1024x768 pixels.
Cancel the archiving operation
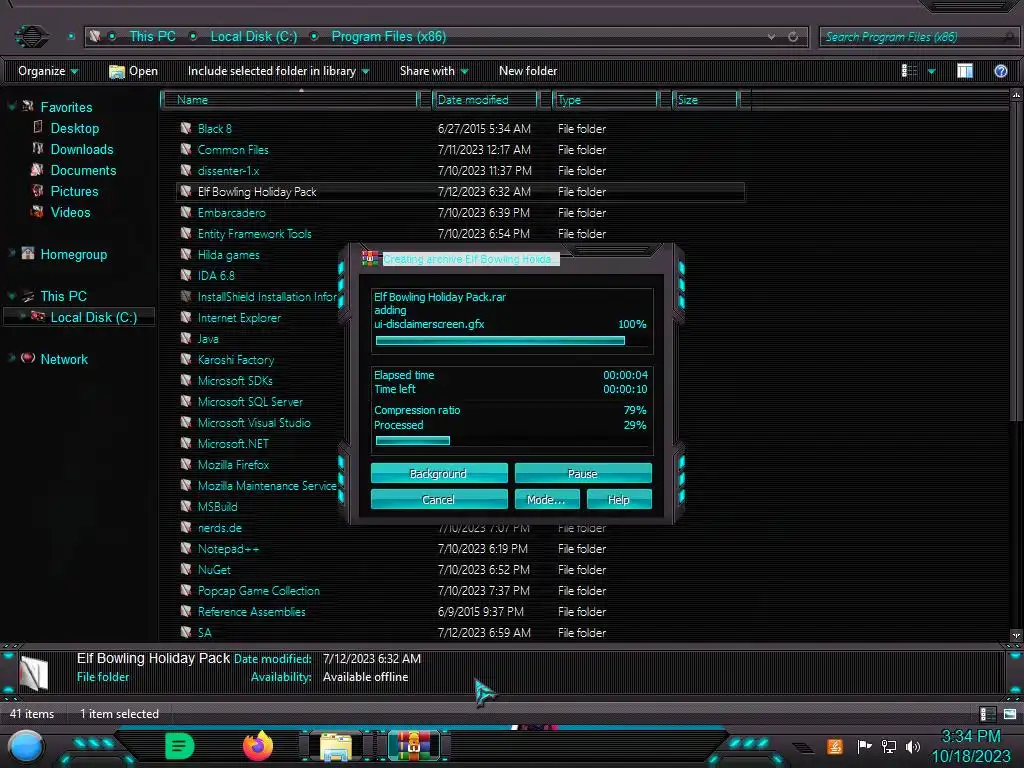click(439, 500)
